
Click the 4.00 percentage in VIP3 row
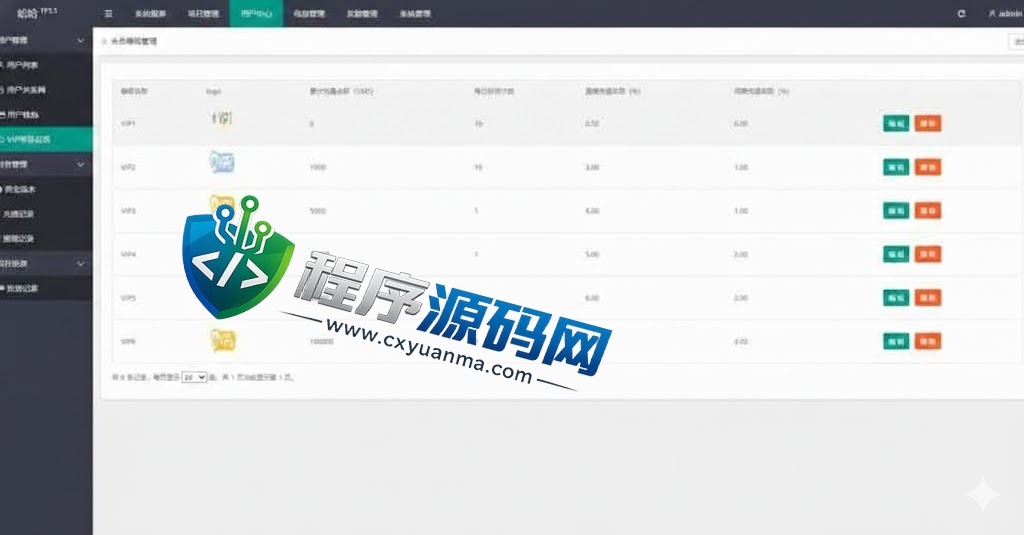pos(592,211)
